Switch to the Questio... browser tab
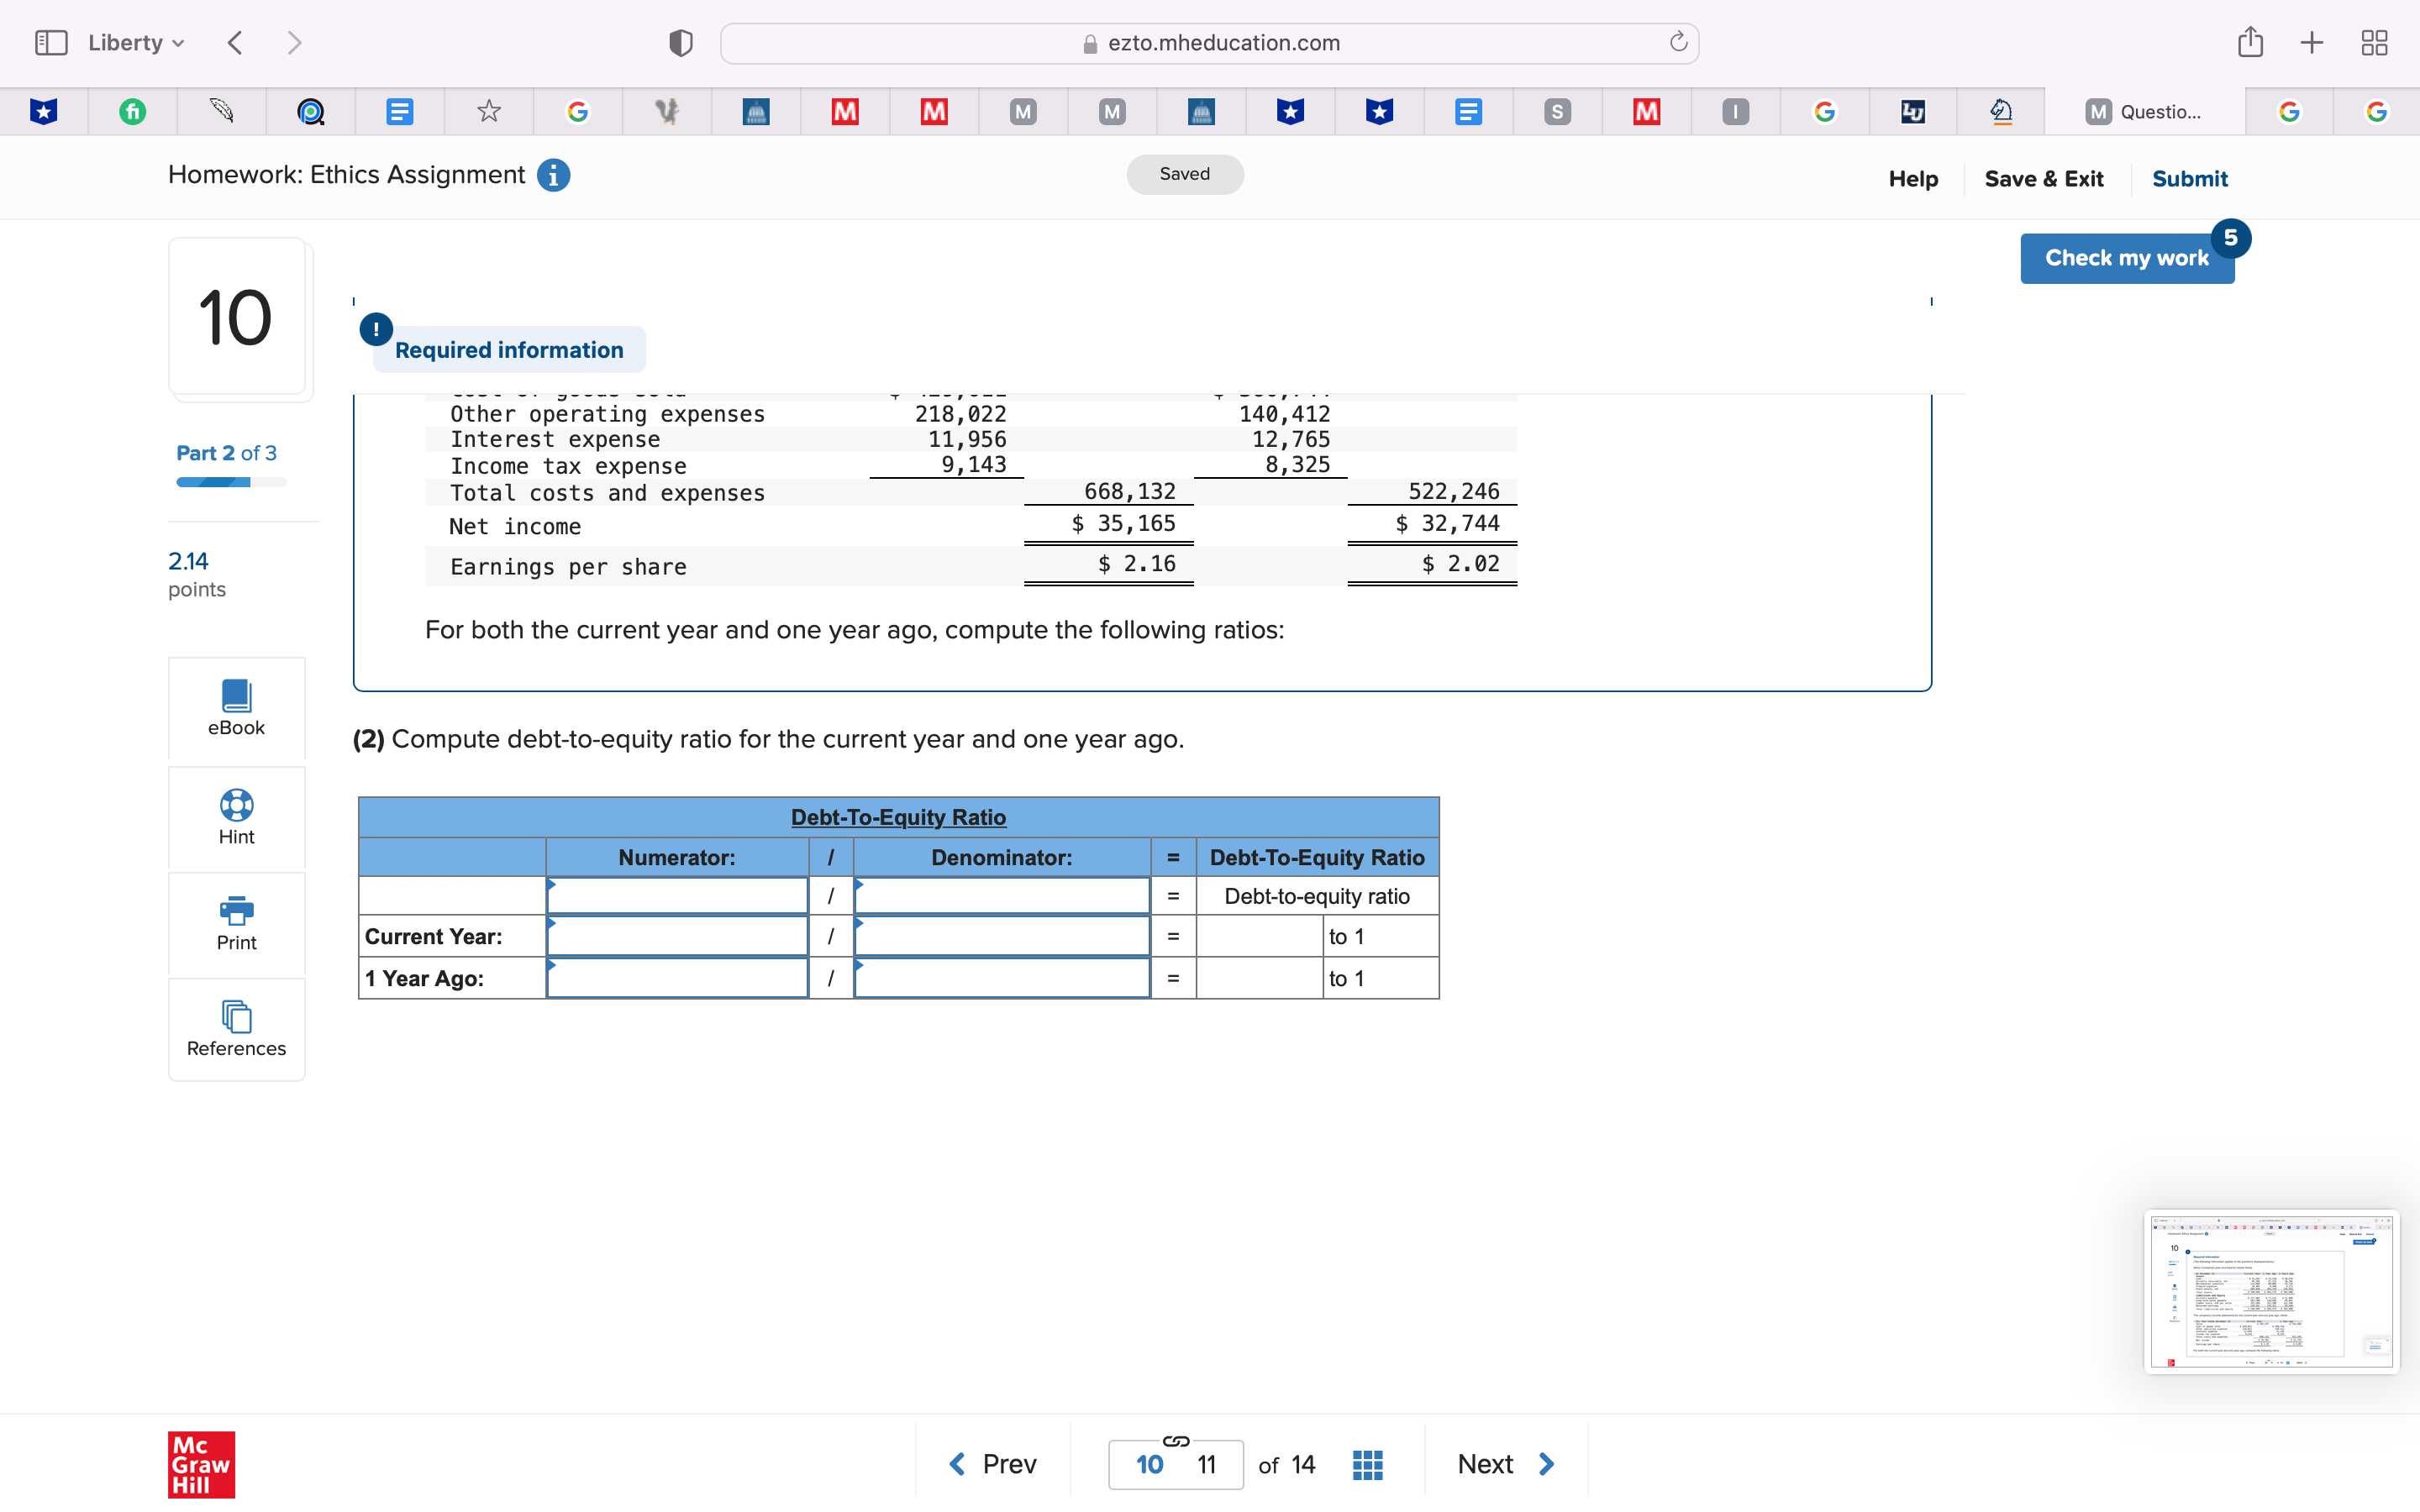Screen dimensions: 2420x1512 tap(2147, 111)
